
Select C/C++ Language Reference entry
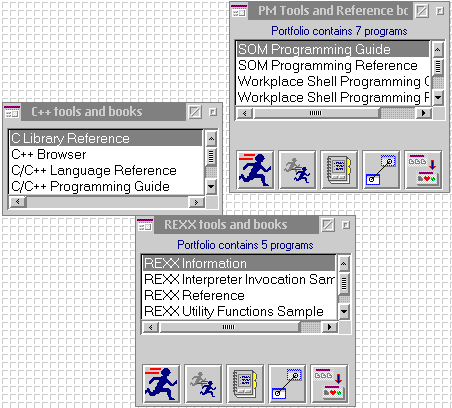click(94, 170)
